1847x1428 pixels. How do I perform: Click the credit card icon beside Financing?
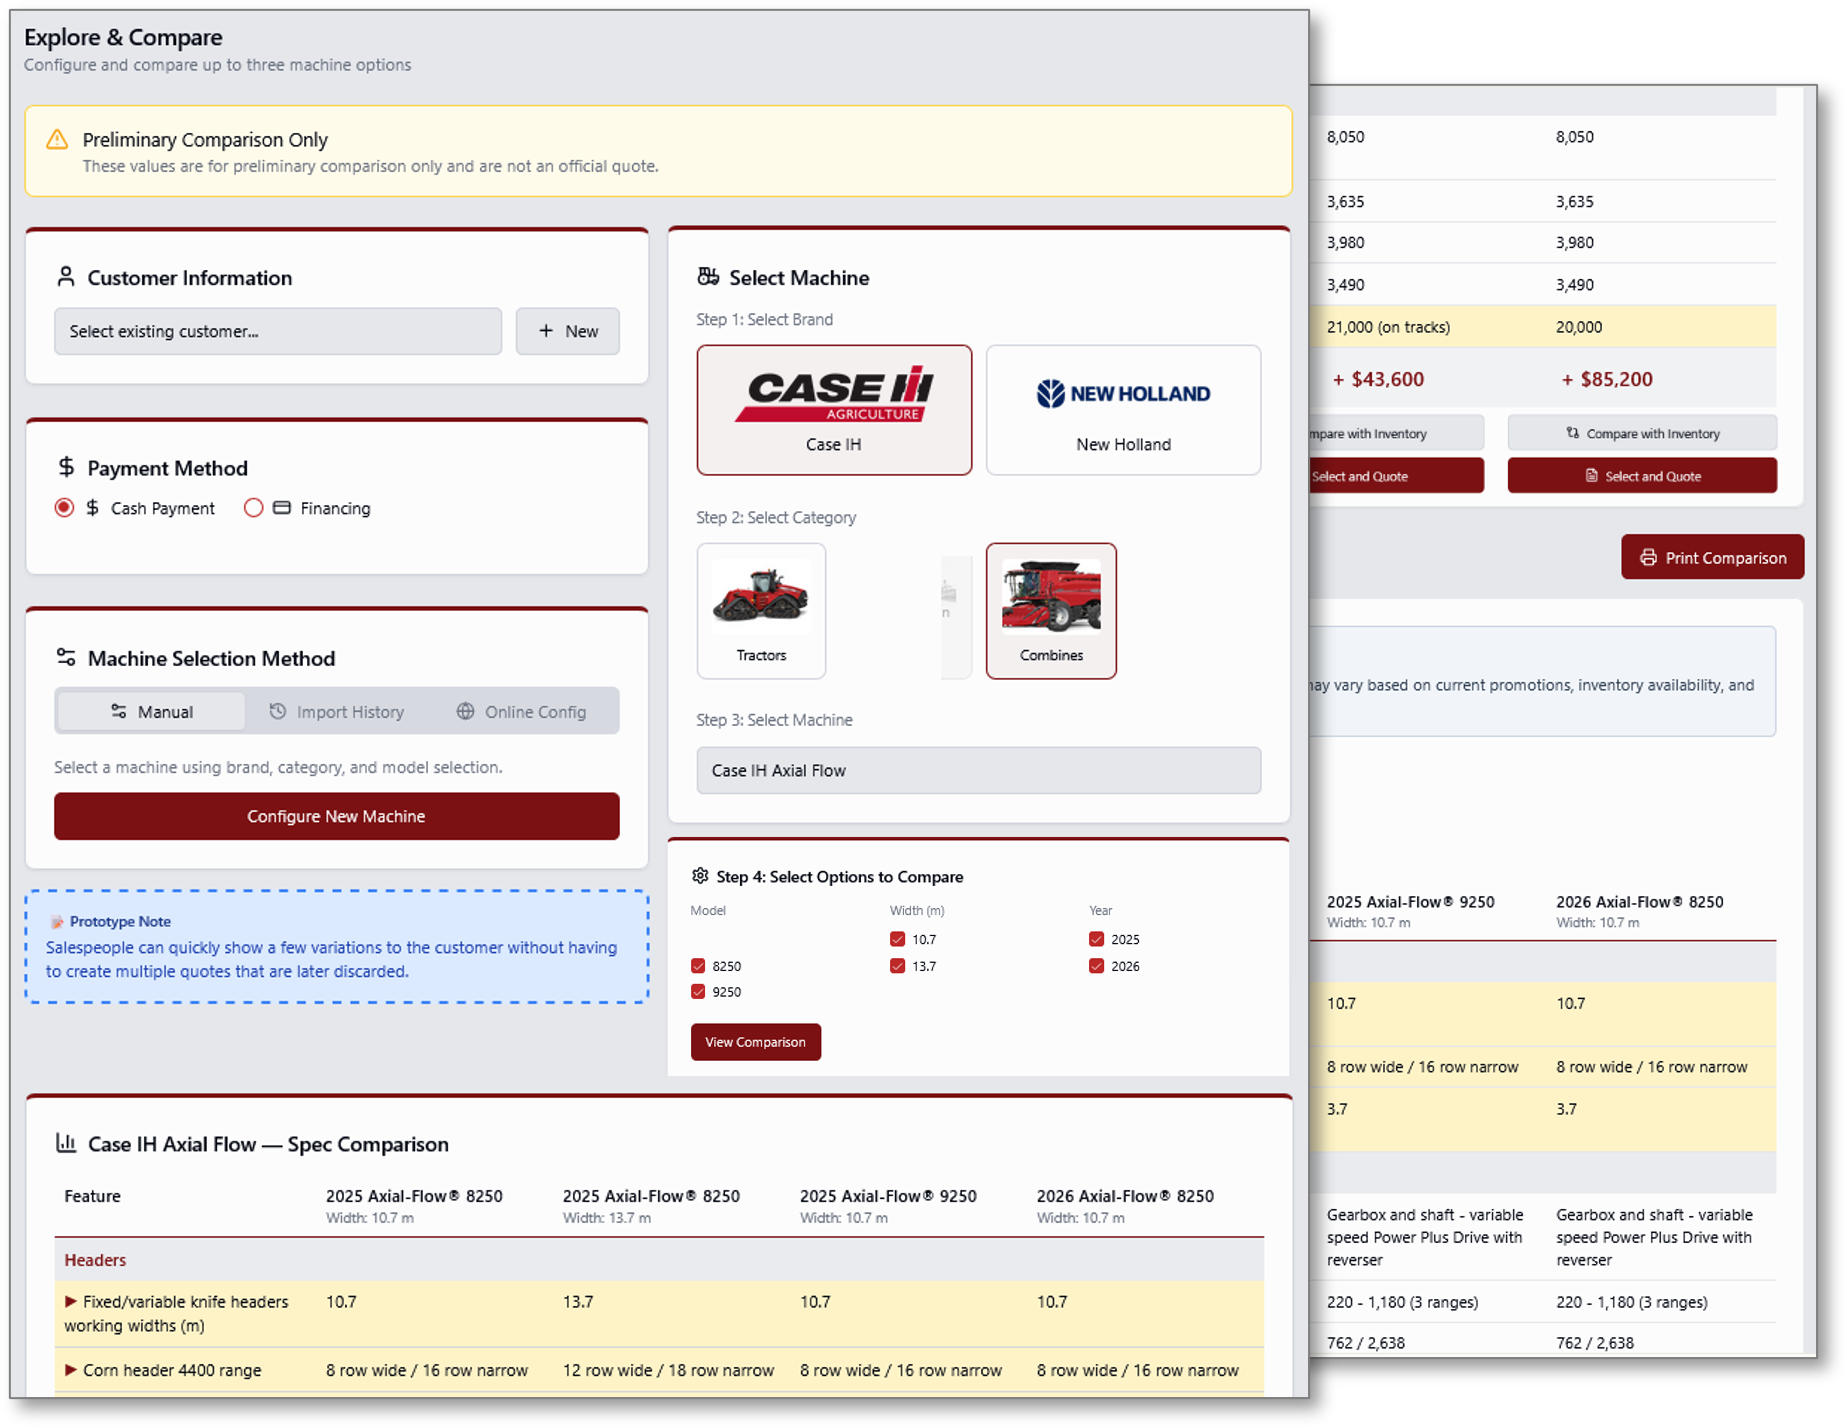click(x=282, y=508)
